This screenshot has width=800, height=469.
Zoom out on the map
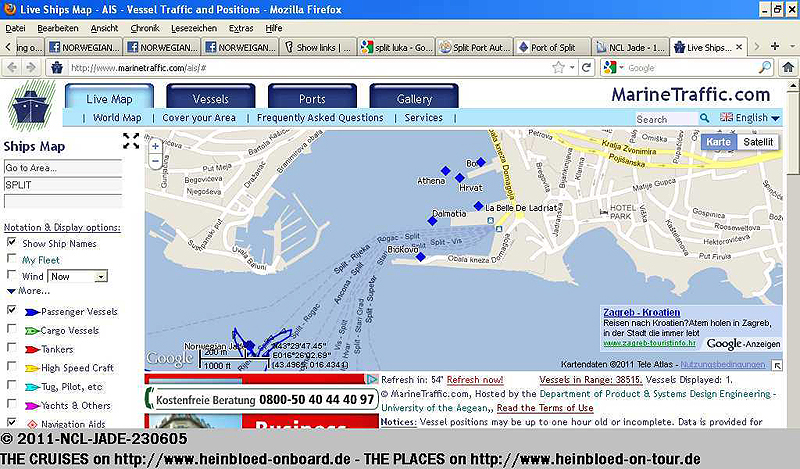click(x=156, y=161)
